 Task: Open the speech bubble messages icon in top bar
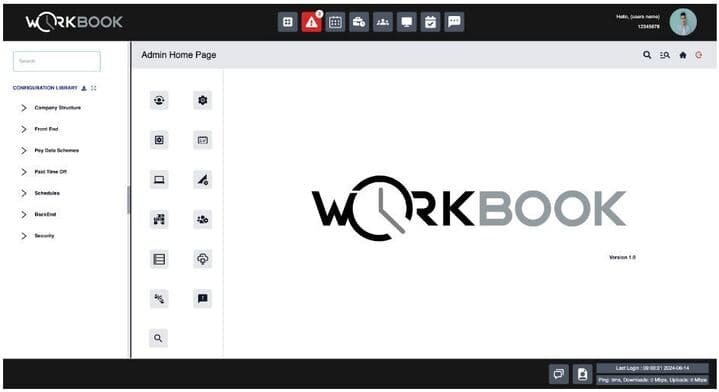(454, 22)
